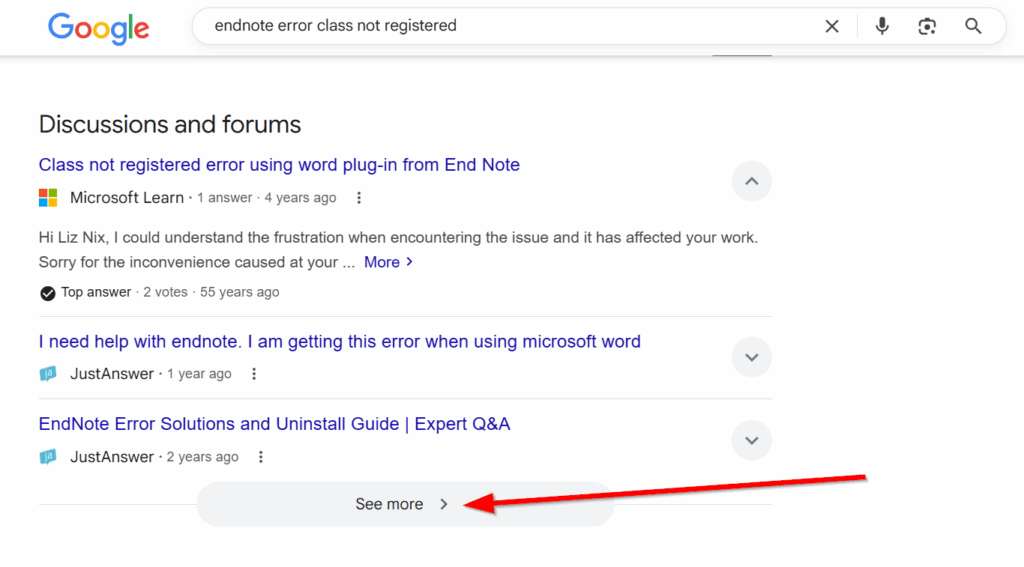Start voice search with microphone icon
This screenshot has height=567, width=1024.
(882, 26)
